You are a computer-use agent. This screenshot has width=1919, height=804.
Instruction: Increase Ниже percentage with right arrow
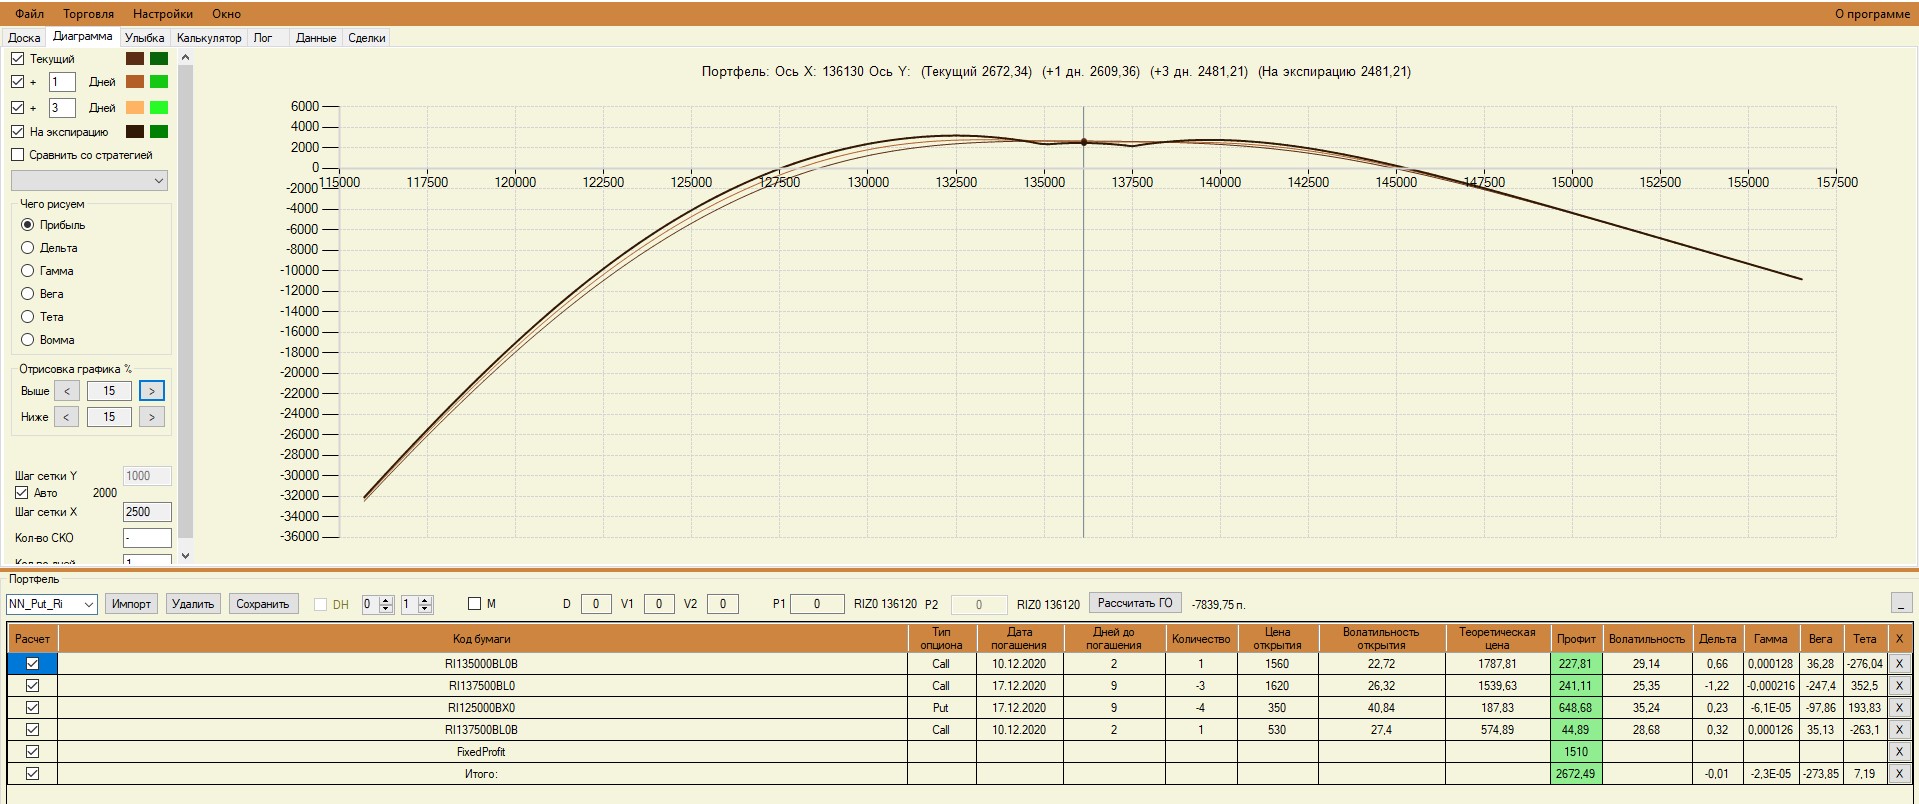(x=152, y=417)
